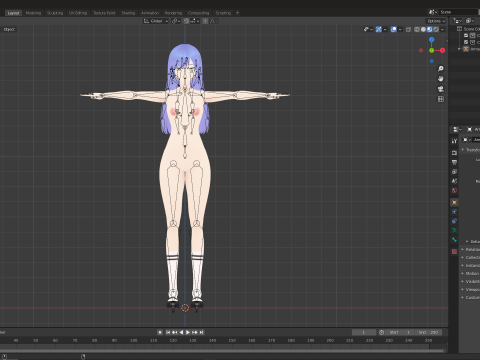Open the Texture Paint workspace tab
The height and width of the screenshot is (360, 480).
(104, 13)
